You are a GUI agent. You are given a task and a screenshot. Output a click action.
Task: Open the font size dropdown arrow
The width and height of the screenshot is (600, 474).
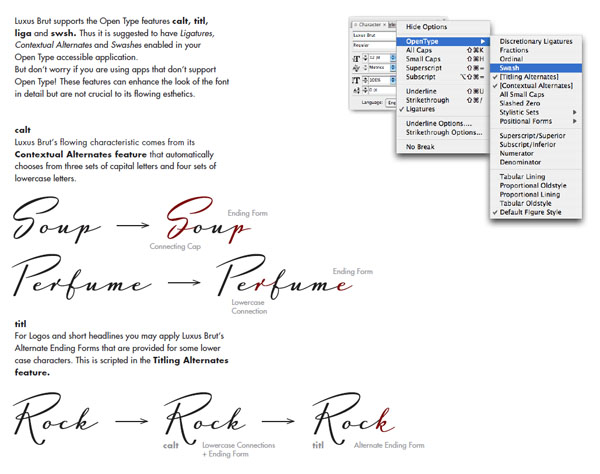point(393,58)
